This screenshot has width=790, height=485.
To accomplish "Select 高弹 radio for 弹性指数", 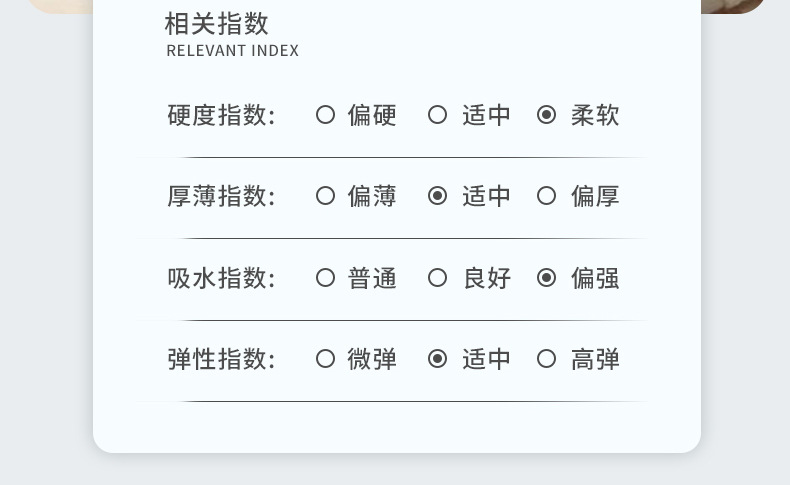I will click(546, 359).
